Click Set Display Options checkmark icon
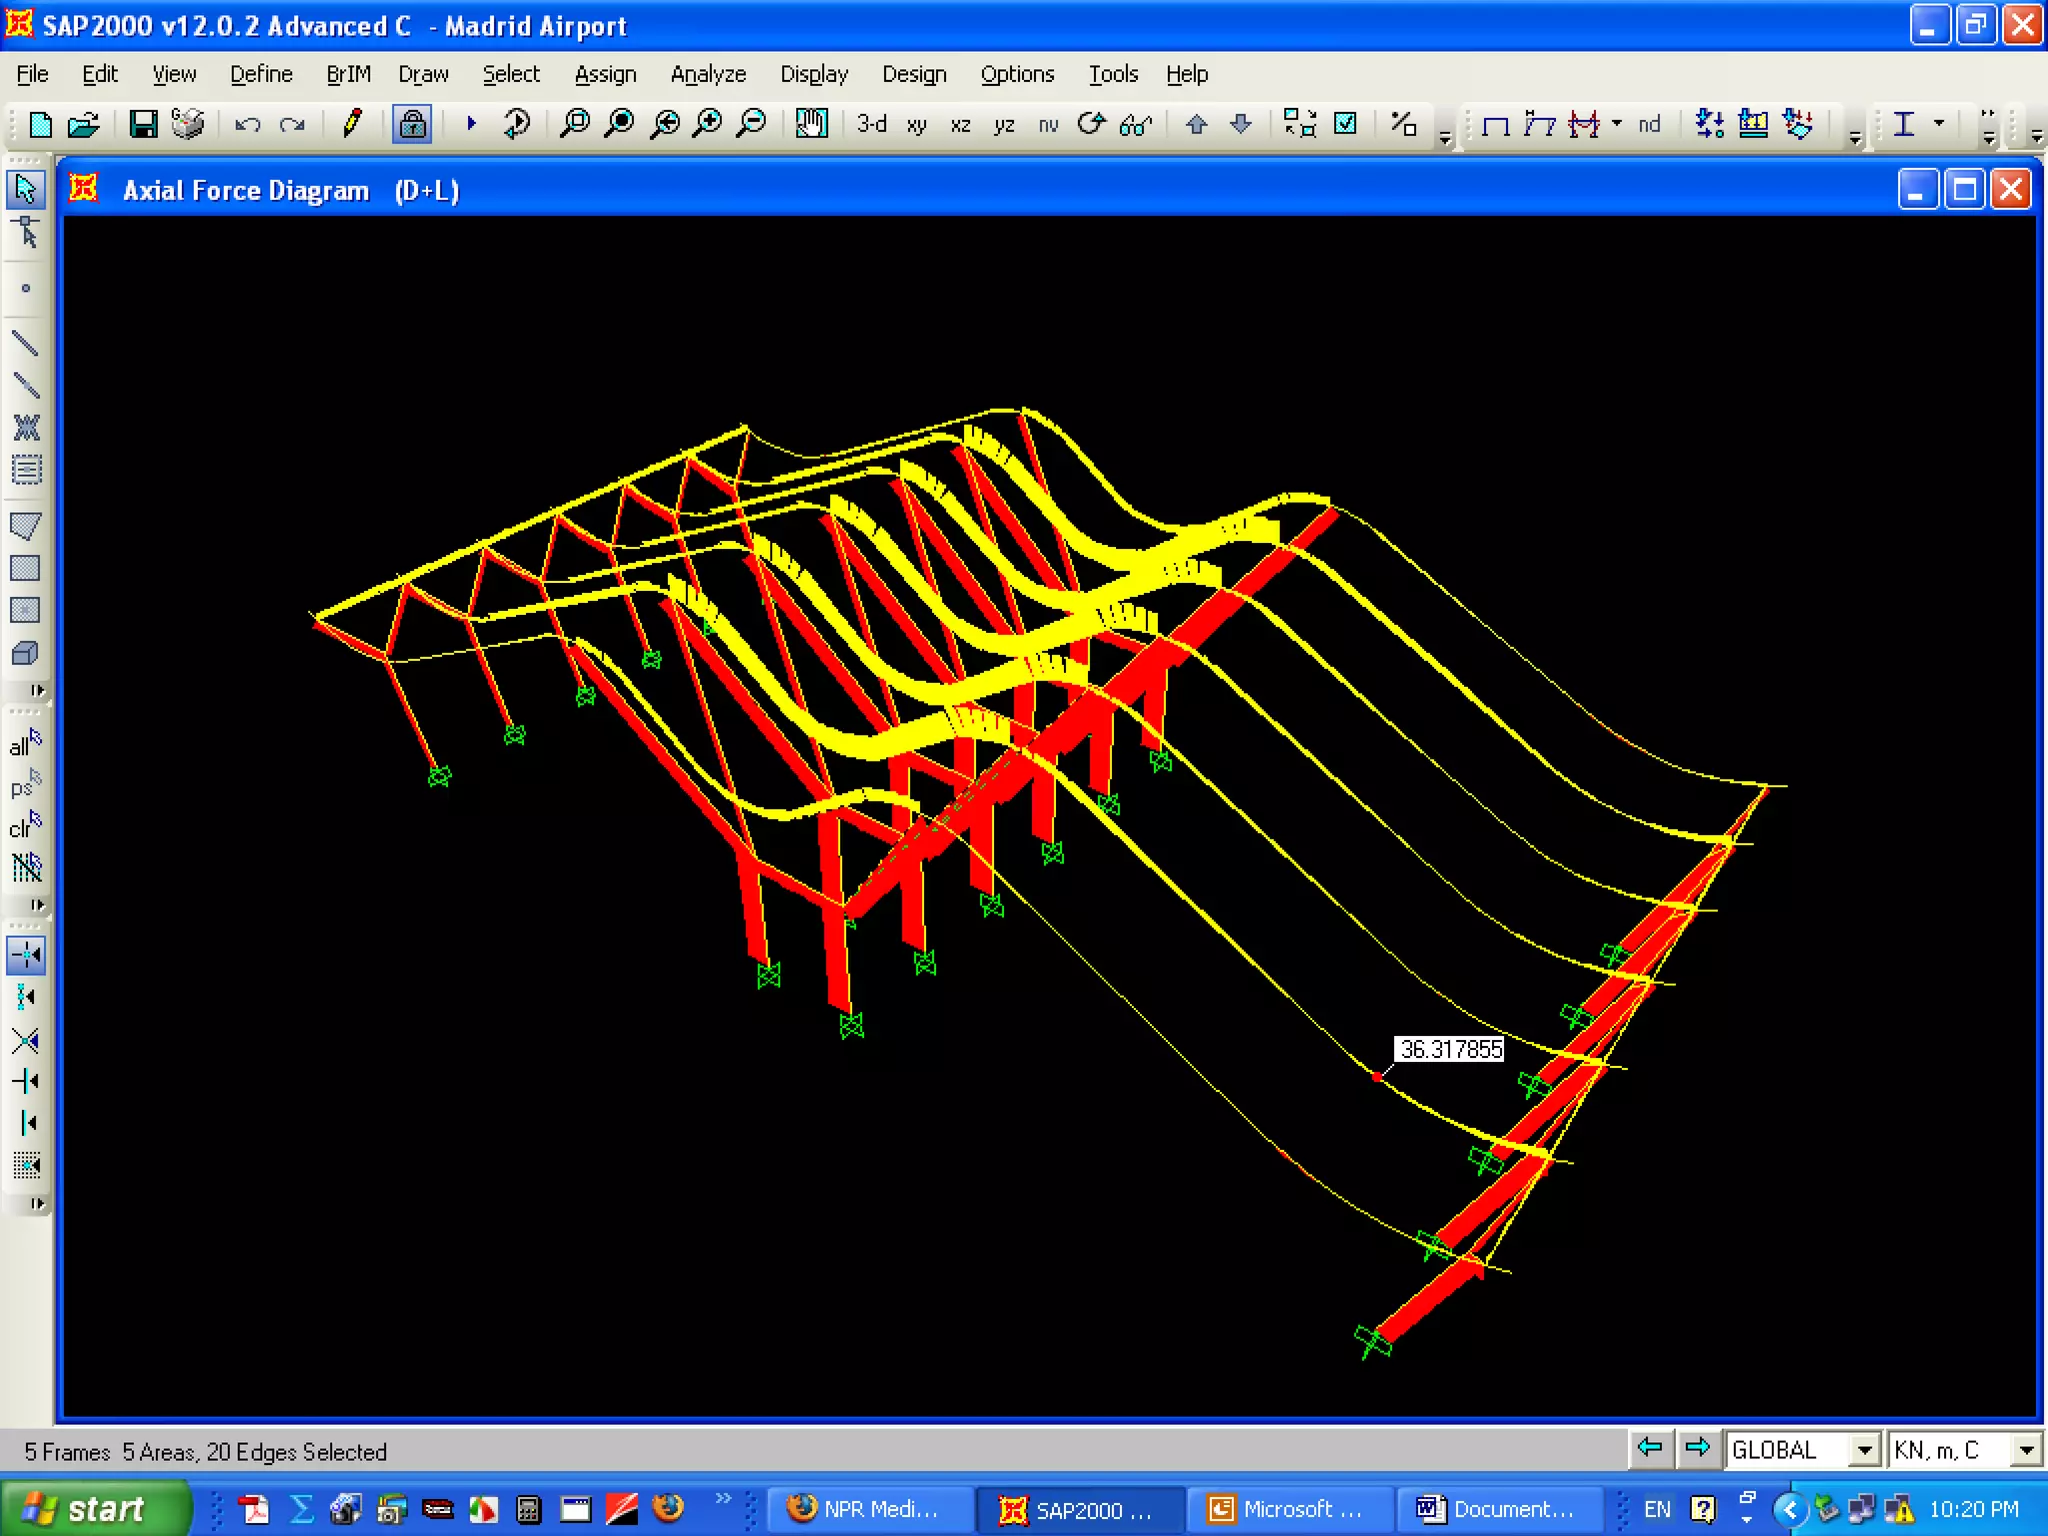 tap(1346, 124)
